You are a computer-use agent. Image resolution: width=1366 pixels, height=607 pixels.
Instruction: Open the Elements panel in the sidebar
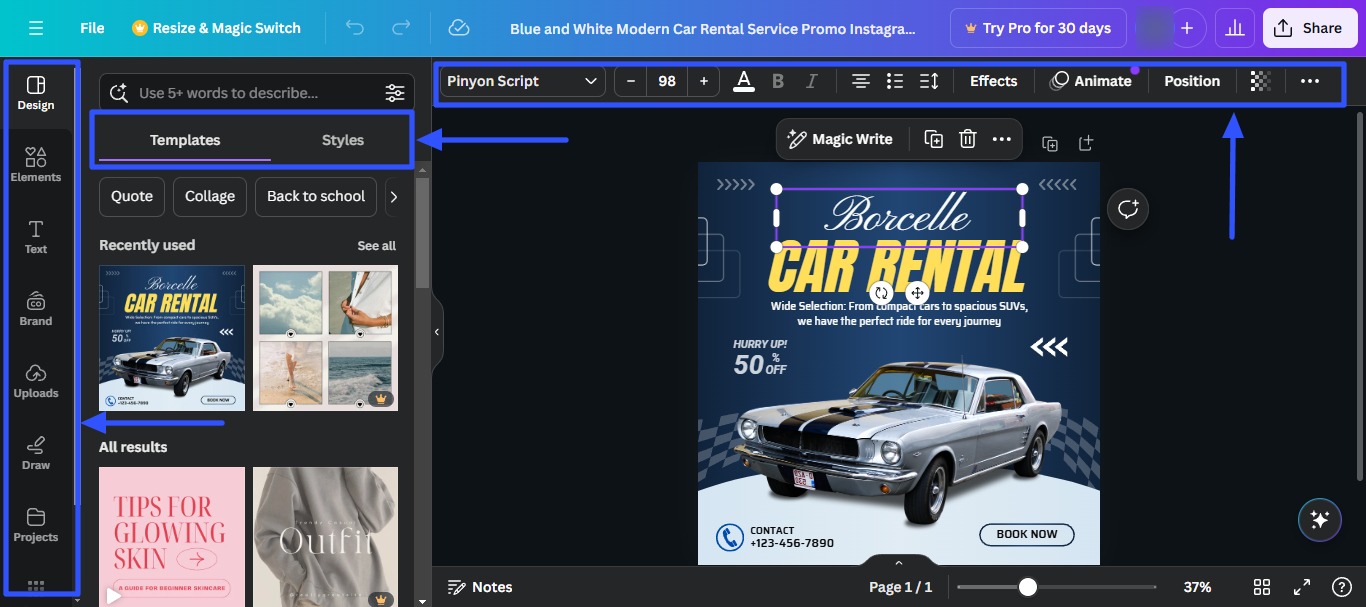36,165
